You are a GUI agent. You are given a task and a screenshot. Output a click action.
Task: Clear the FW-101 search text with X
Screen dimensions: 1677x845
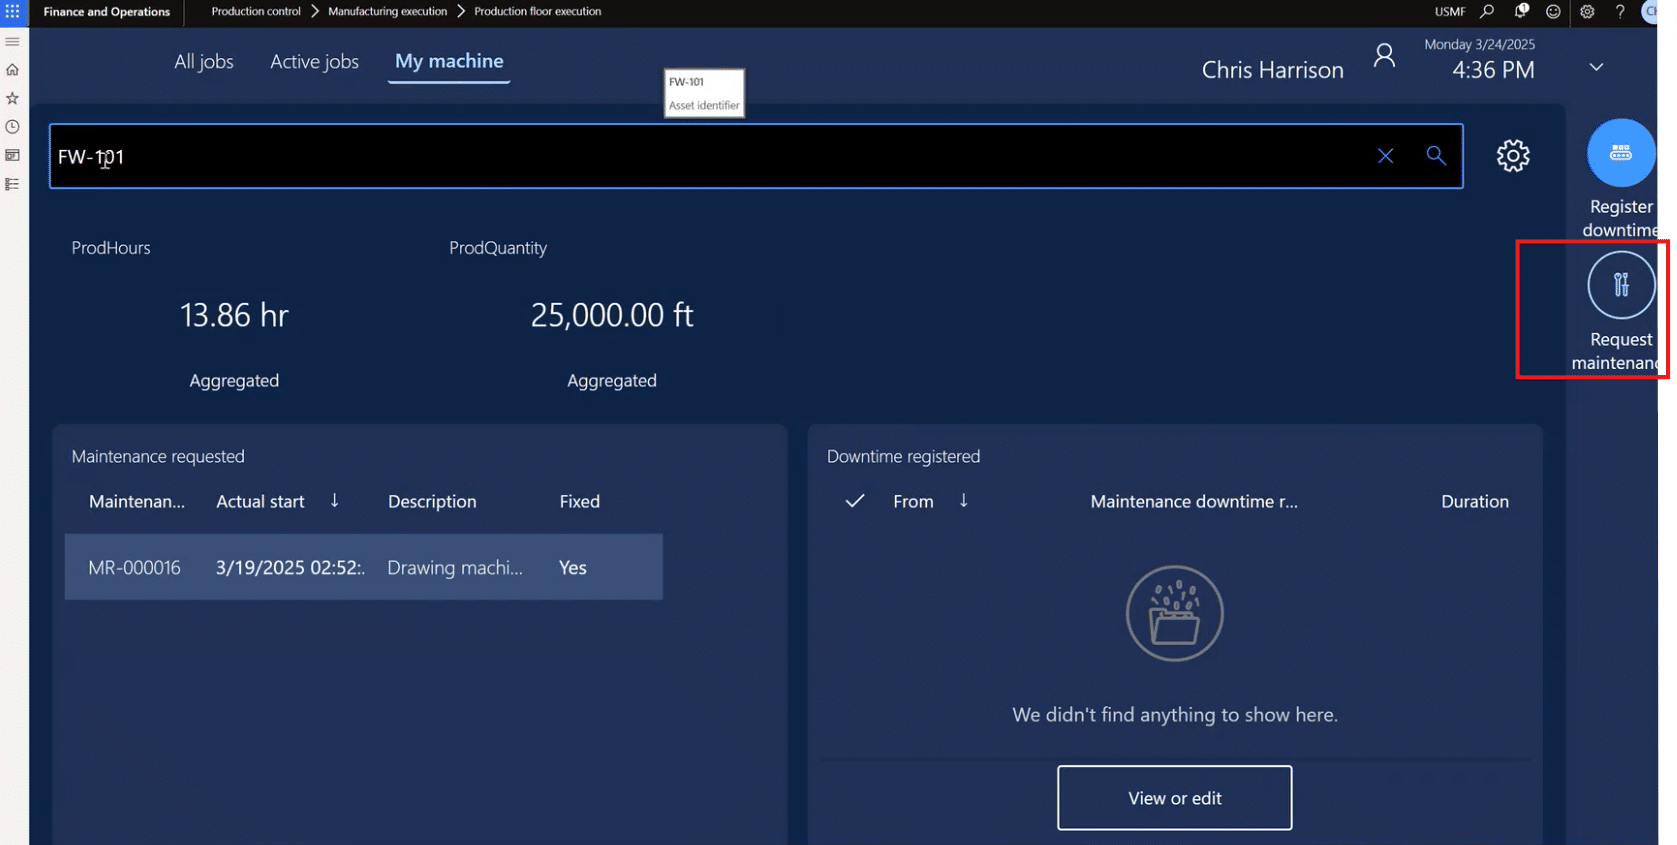(1385, 156)
